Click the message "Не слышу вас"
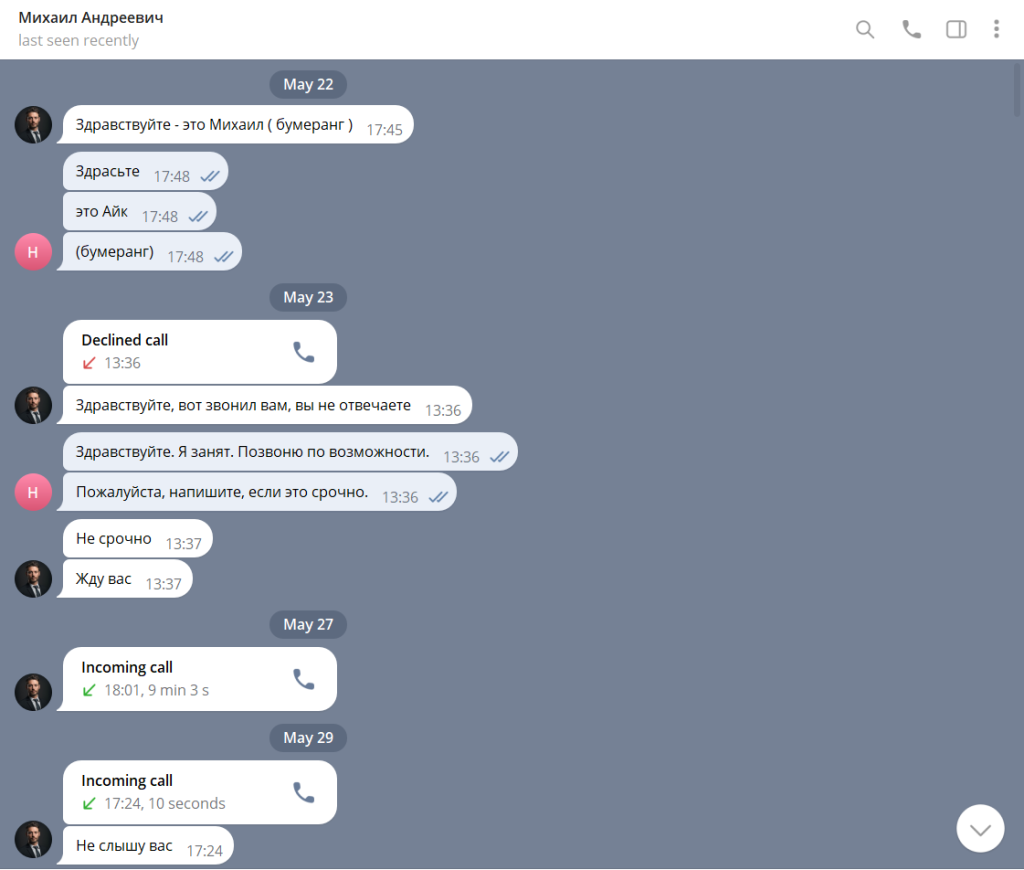 (x=124, y=846)
